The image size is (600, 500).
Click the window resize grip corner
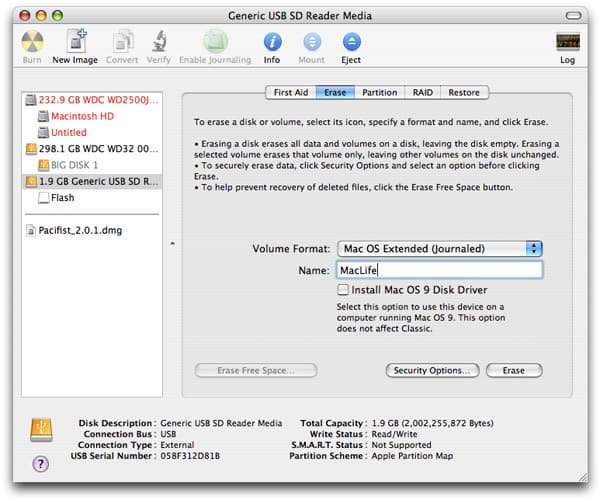[x=583, y=477]
